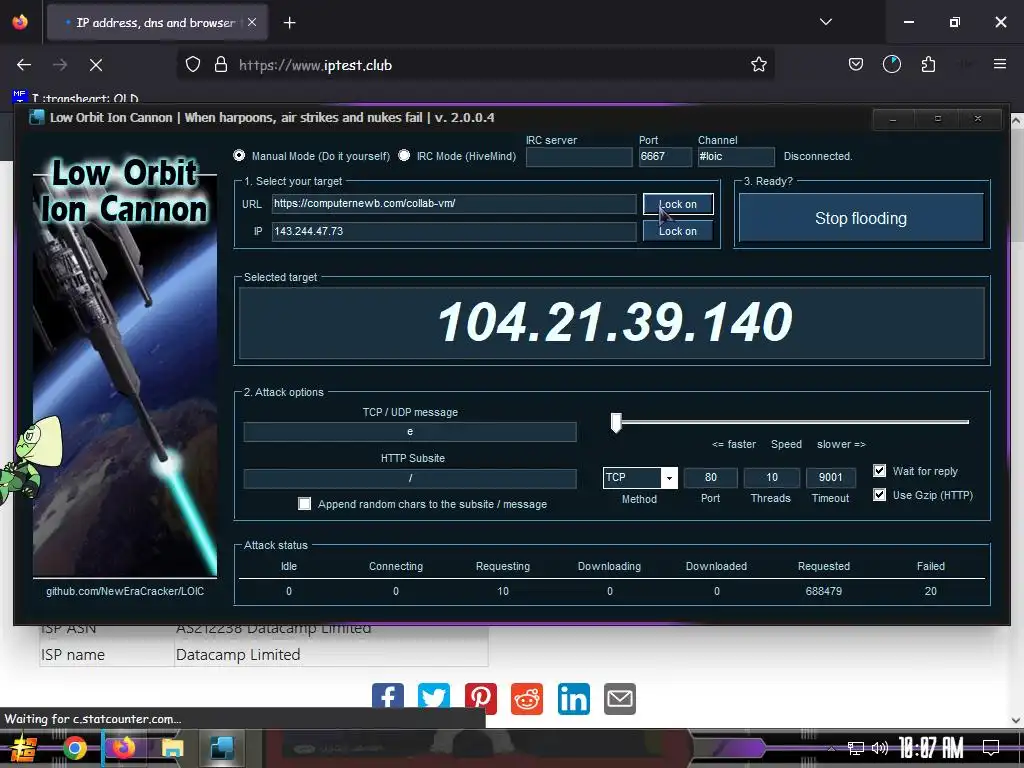Click the Requested count 688479
This screenshot has width=1024, height=768.
[x=824, y=591]
